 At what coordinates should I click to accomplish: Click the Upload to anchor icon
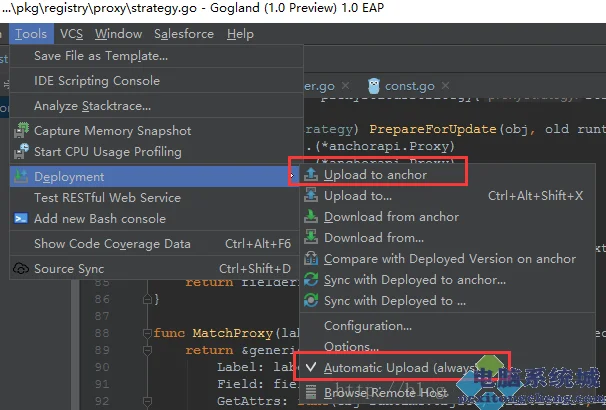[311, 175]
